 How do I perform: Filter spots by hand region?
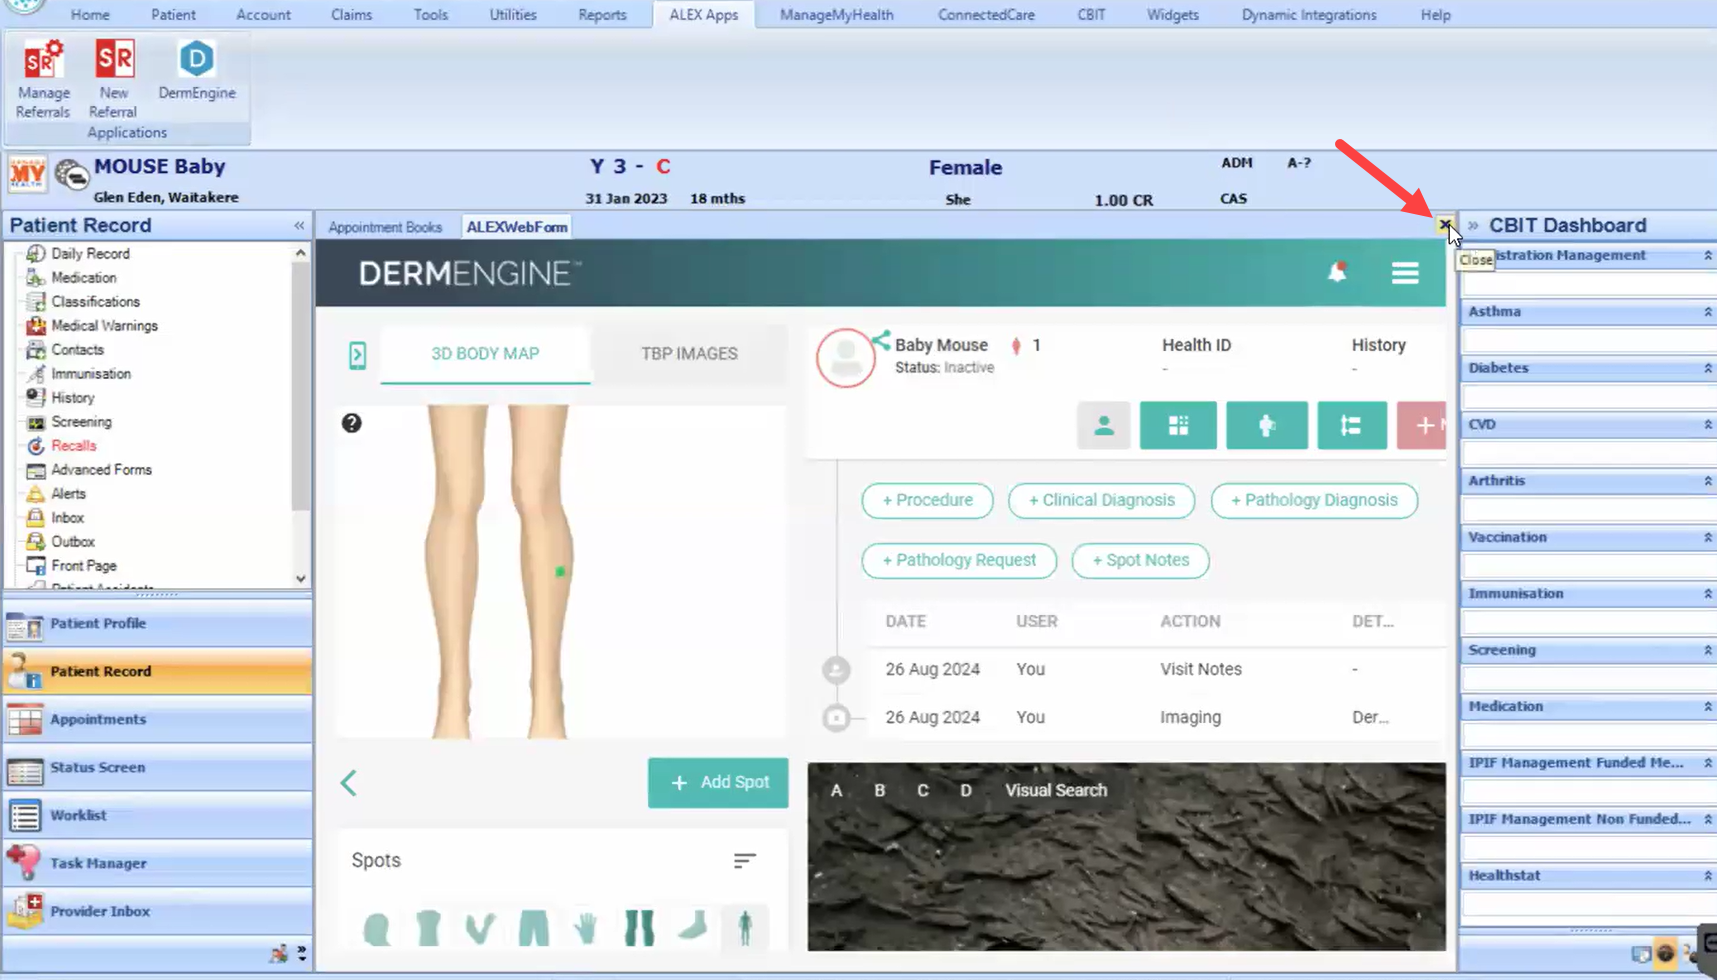(x=586, y=928)
